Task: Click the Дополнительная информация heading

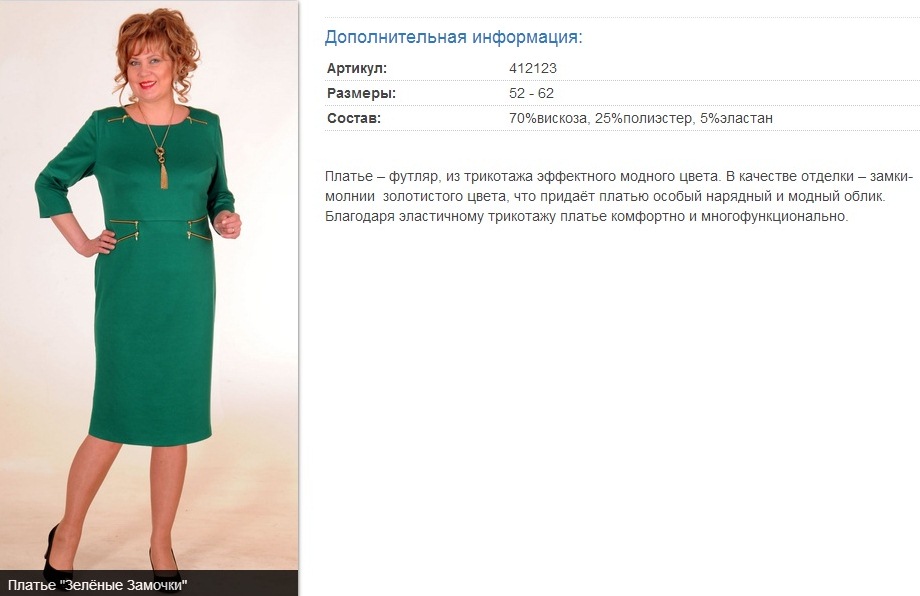Action: point(454,37)
